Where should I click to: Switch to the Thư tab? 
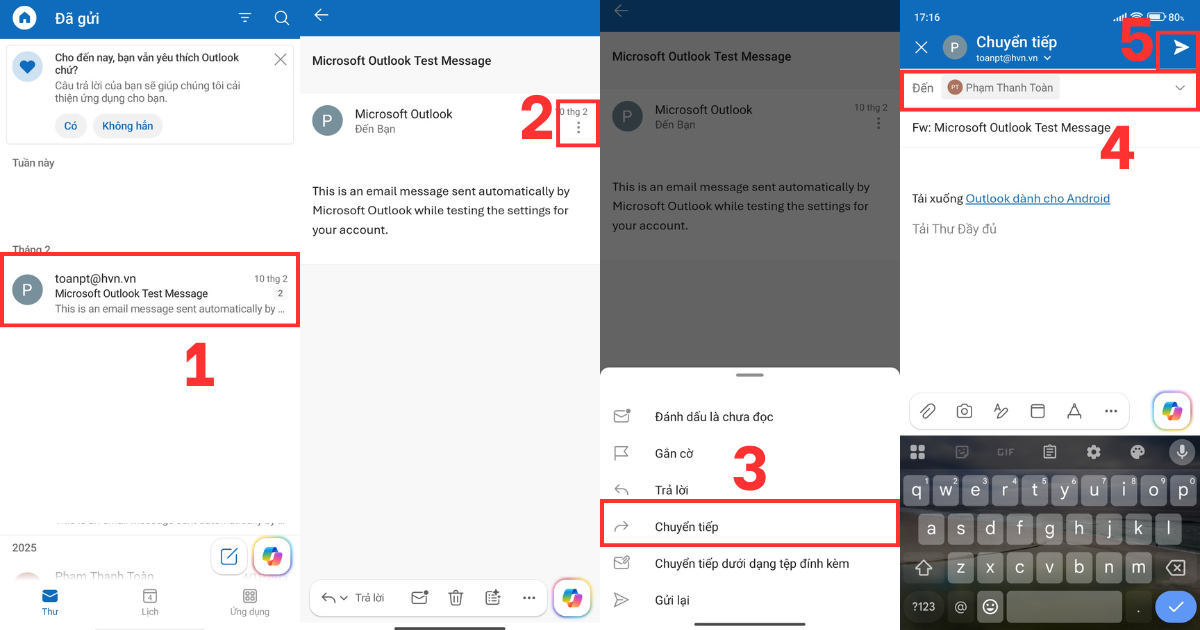coord(50,602)
